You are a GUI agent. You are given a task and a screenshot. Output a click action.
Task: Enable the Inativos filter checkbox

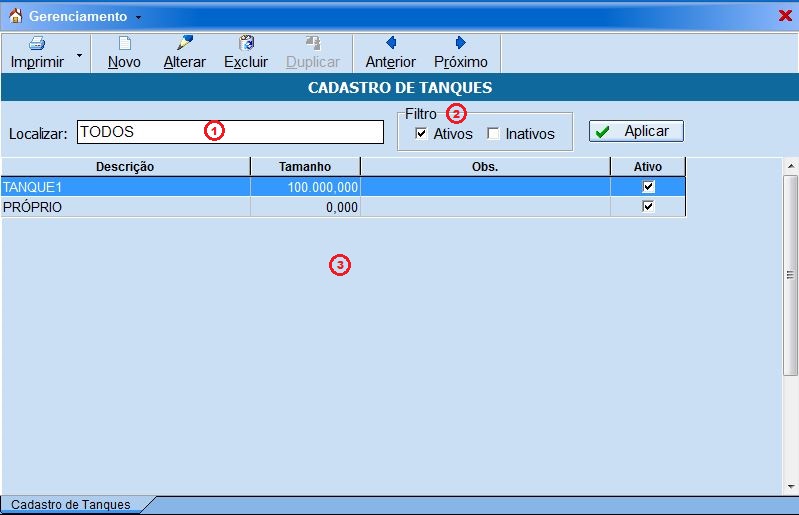coord(493,134)
